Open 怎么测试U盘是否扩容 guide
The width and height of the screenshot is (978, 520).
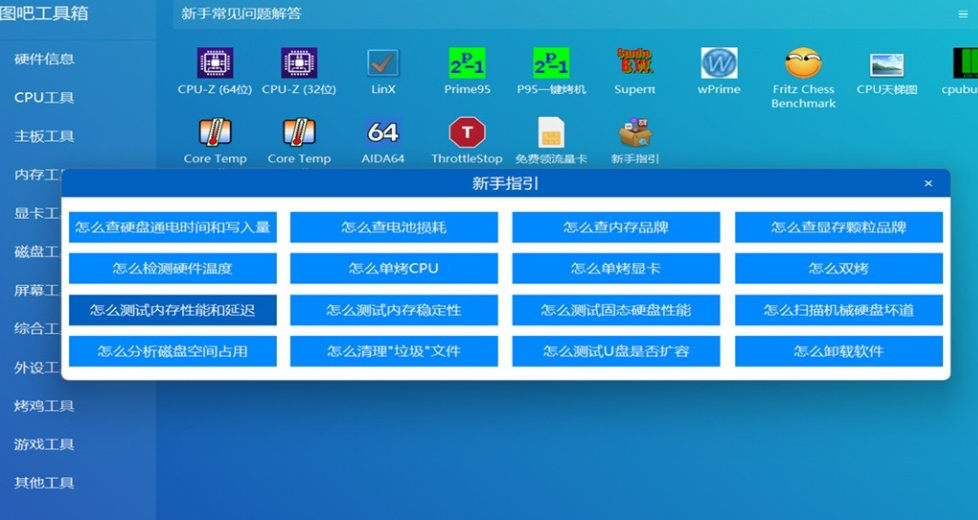click(616, 351)
